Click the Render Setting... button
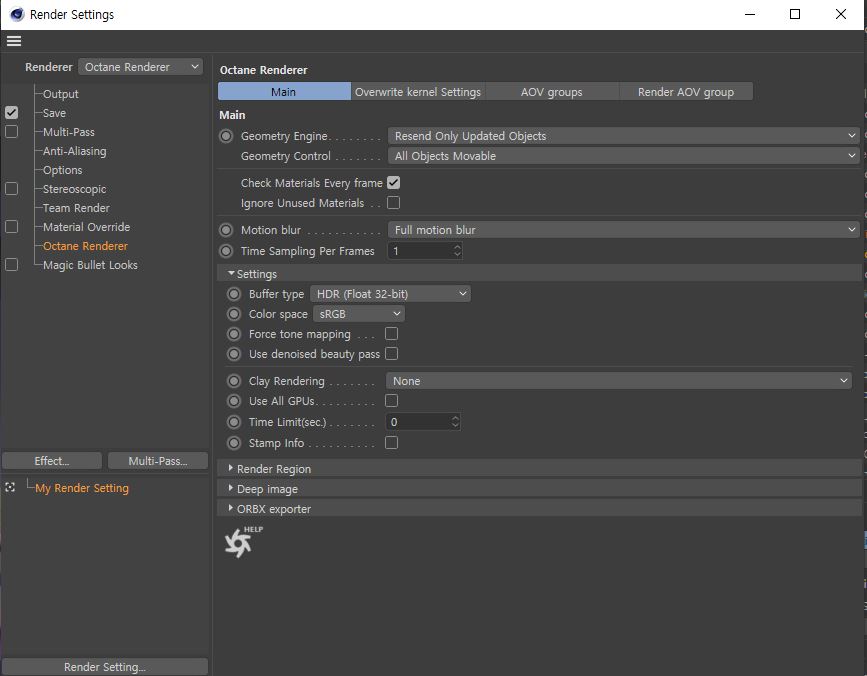Screen dimensions: 867x676 (105, 667)
